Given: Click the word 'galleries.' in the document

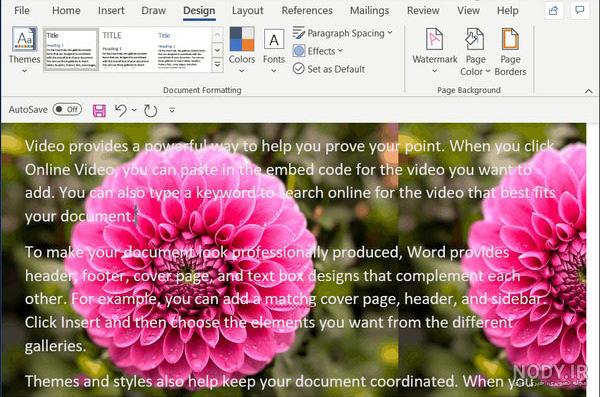Looking at the screenshot, I should coord(55,346).
